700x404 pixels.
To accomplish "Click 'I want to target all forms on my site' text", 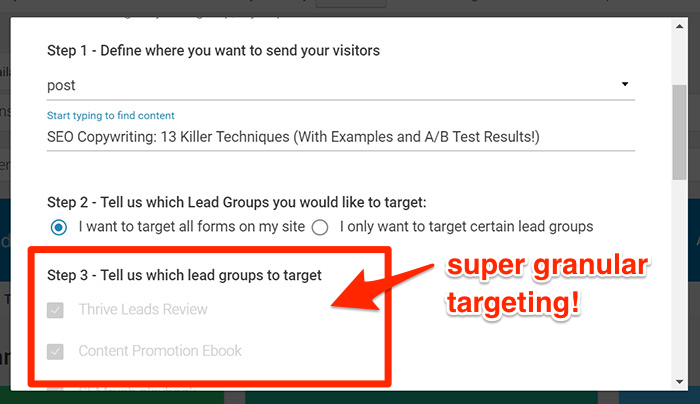I will click(192, 227).
